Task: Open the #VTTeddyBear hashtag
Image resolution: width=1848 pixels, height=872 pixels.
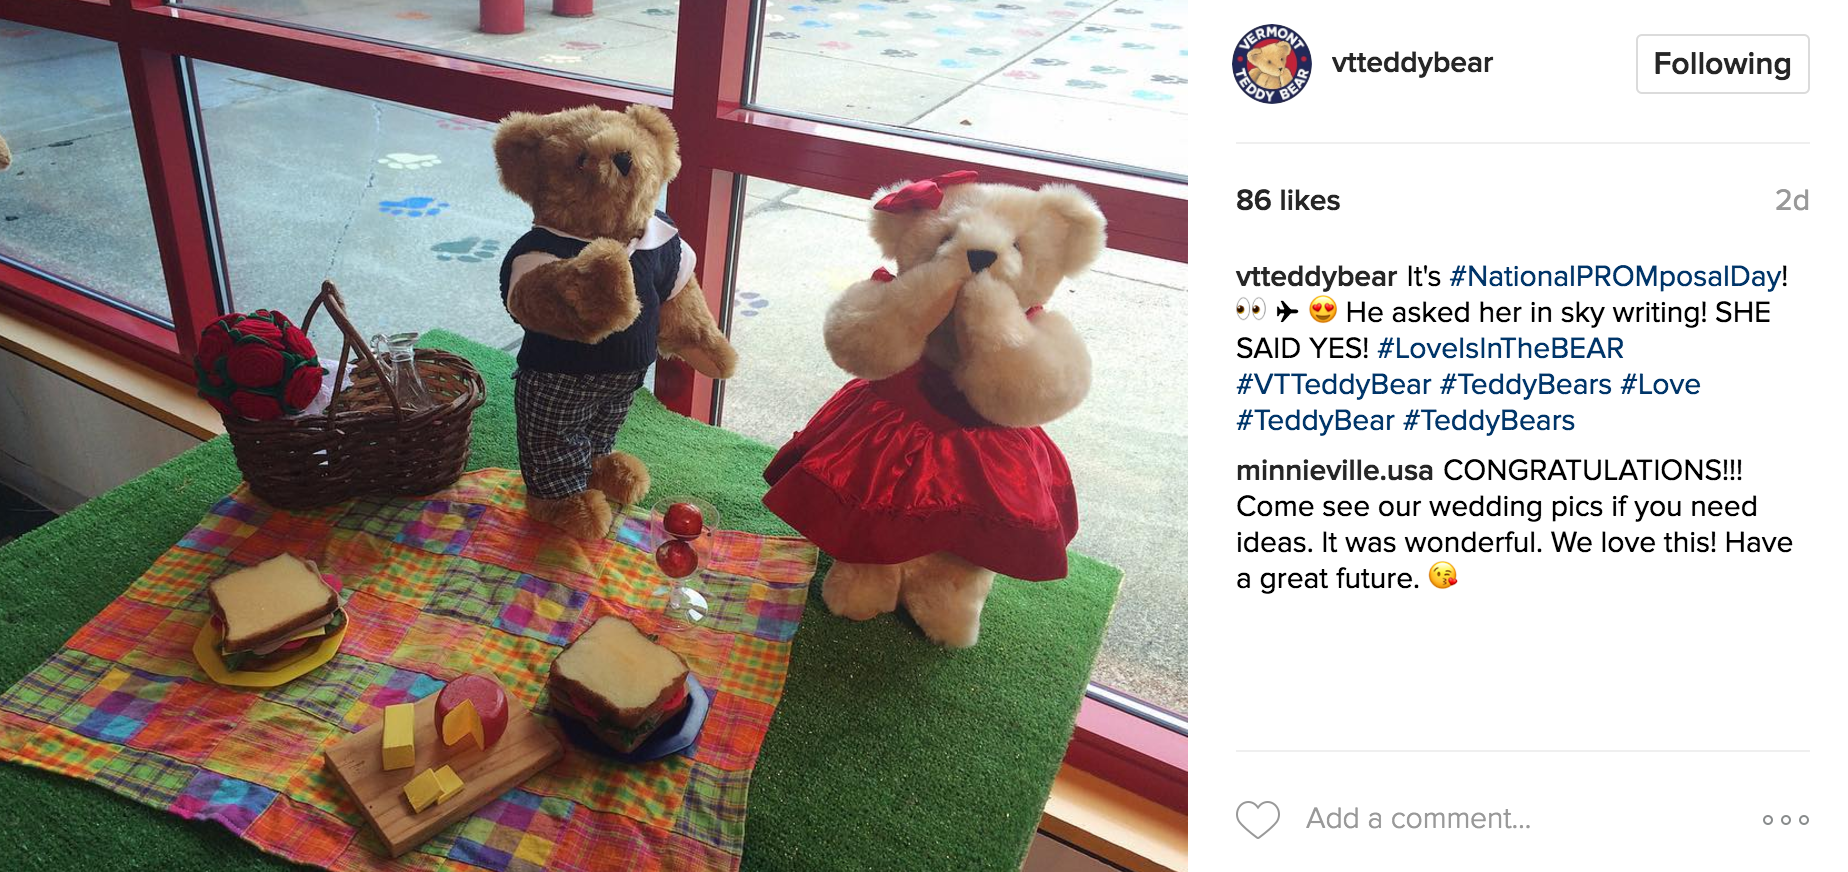Action: pos(1333,384)
